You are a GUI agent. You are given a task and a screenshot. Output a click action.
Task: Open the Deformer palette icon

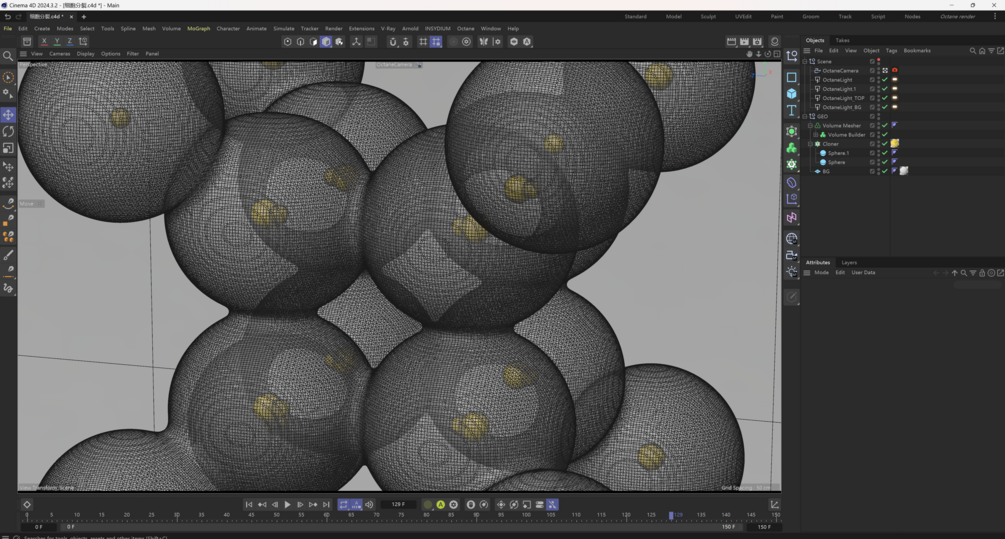click(792, 183)
